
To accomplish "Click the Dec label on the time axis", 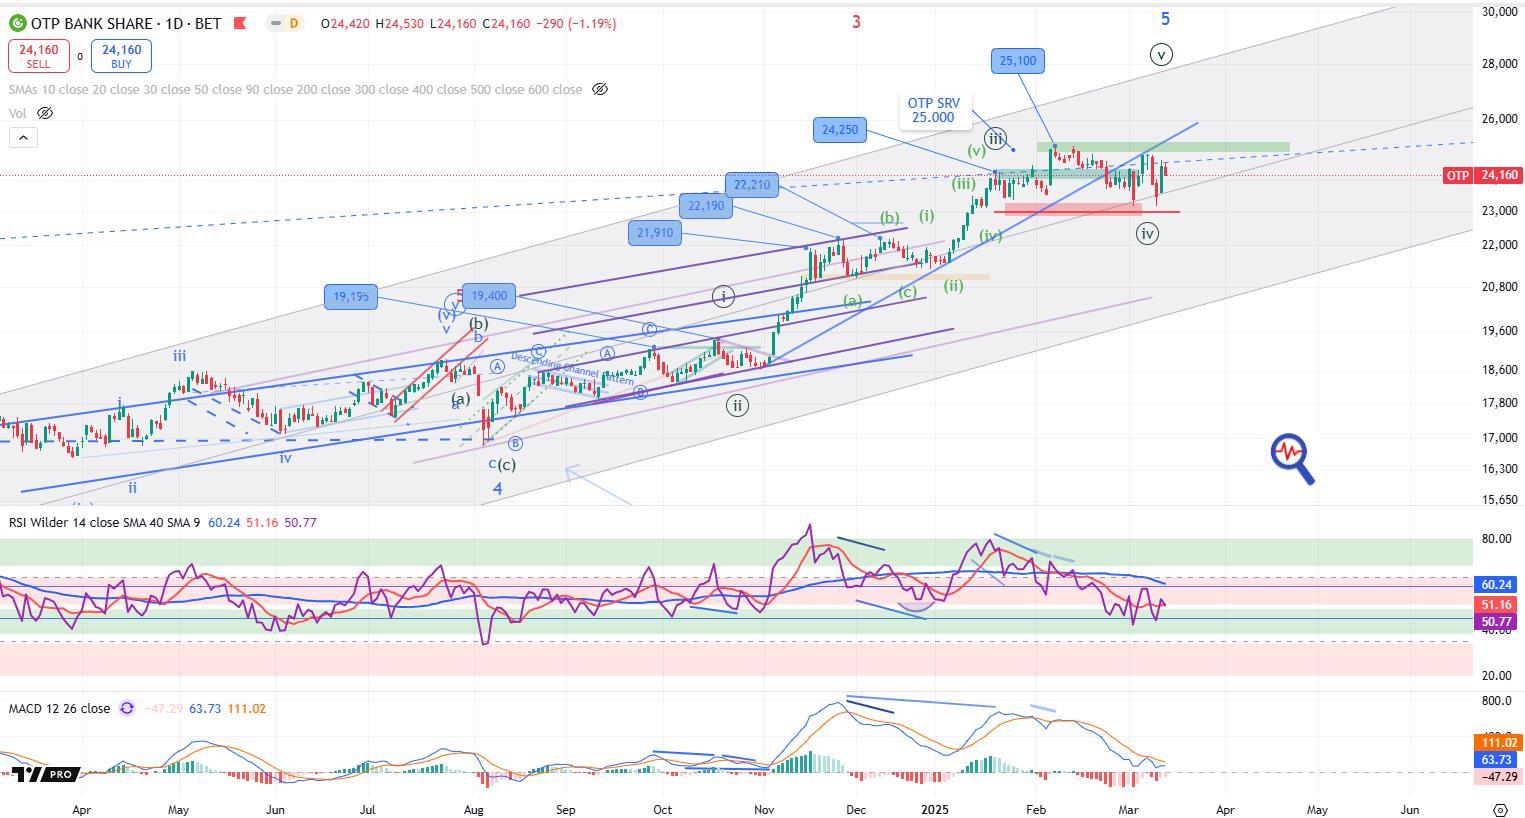I will [856, 809].
